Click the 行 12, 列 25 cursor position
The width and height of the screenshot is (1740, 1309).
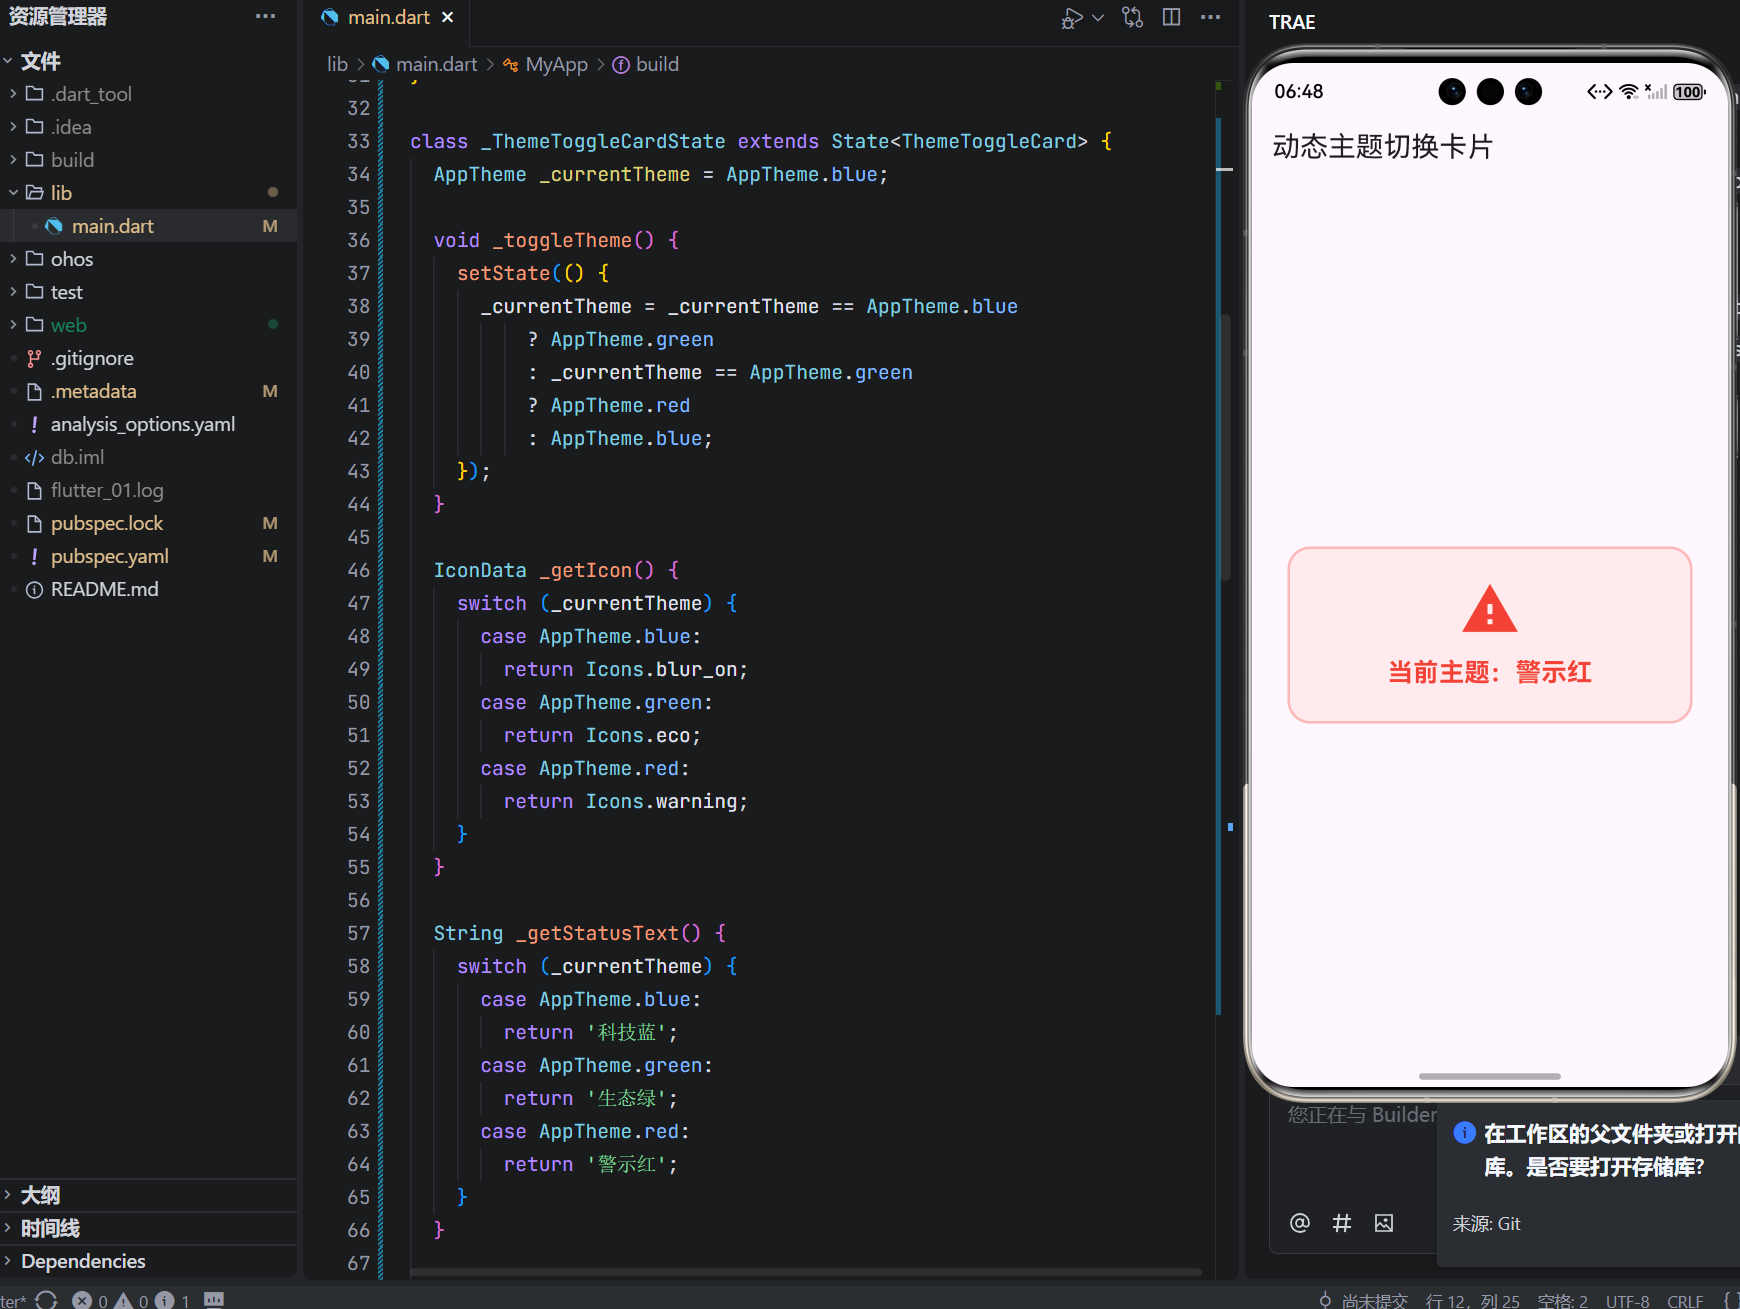point(1472,1300)
